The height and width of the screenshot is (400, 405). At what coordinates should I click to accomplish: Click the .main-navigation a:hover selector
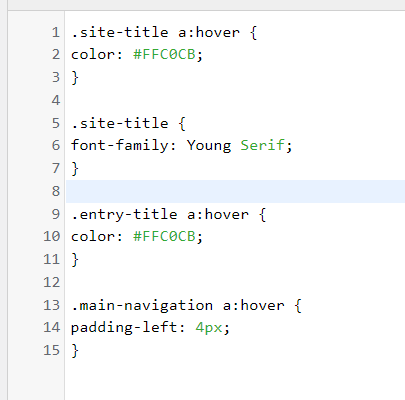pyautogui.click(x=178, y=305)
